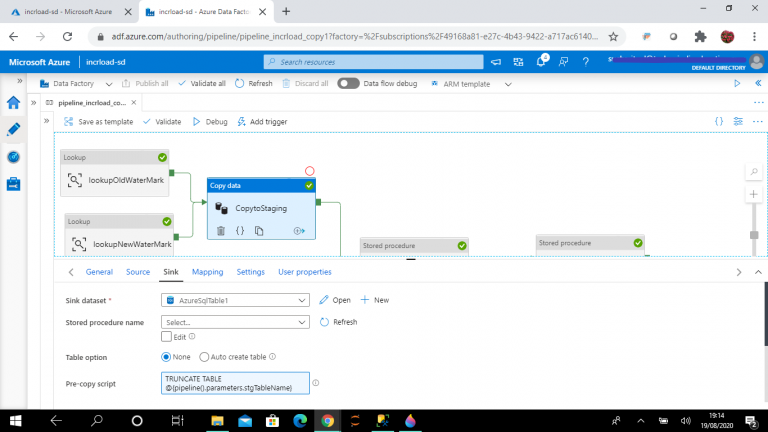Click the feedback icon in Azure header
Screen dimensions: 768x432
pos(563,62)
